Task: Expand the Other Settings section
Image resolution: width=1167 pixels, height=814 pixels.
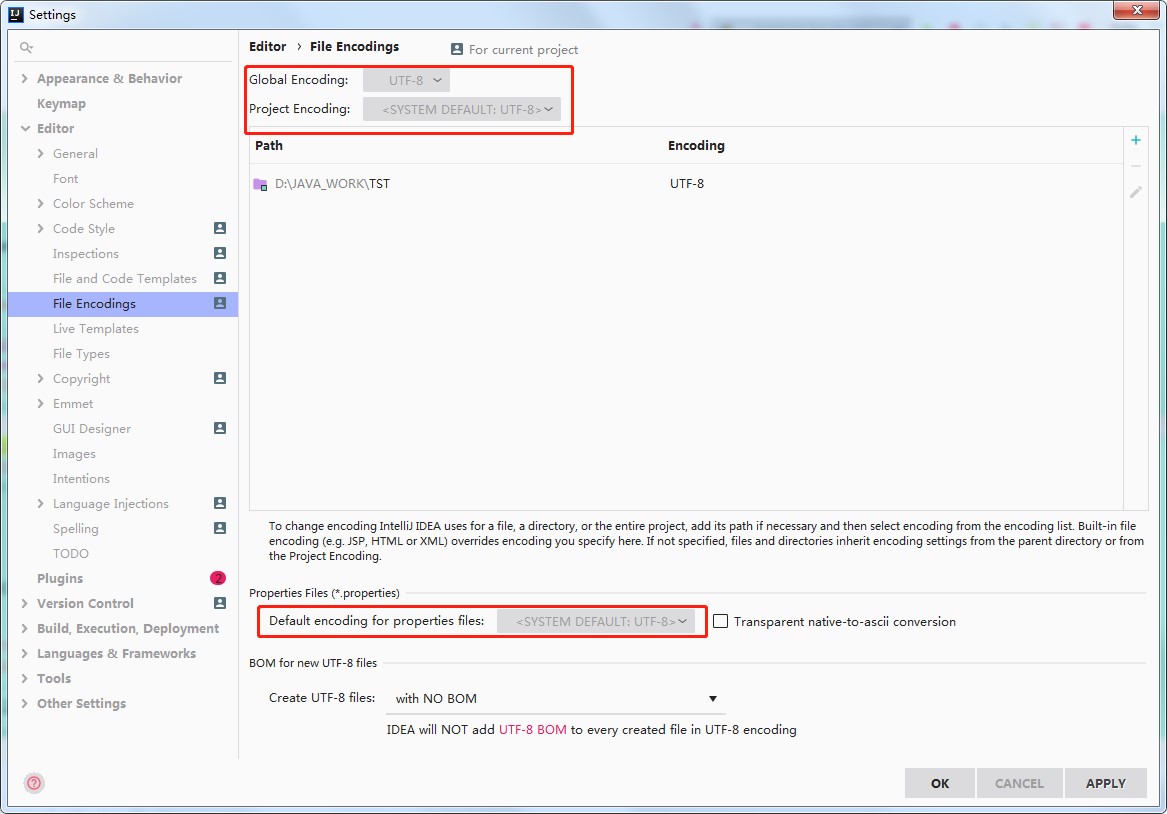Action: [x=25, y=703]
